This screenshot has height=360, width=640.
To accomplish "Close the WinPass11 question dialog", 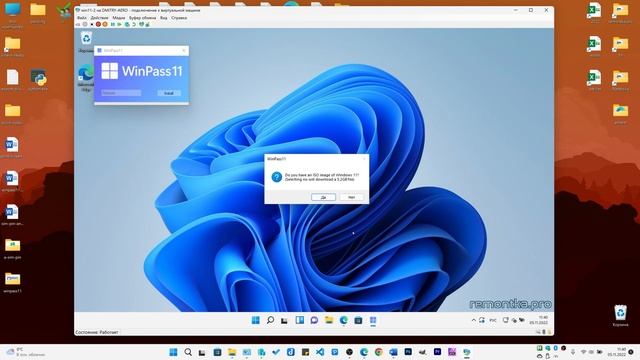I will 364,158.
